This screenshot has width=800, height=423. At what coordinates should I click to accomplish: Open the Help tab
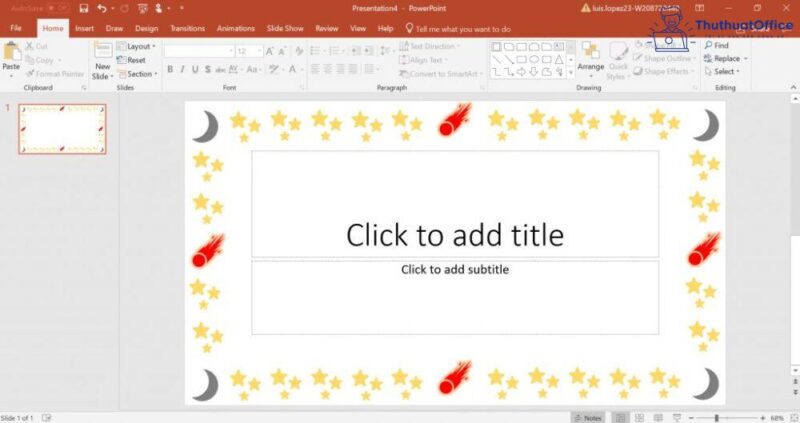[385, 29]
